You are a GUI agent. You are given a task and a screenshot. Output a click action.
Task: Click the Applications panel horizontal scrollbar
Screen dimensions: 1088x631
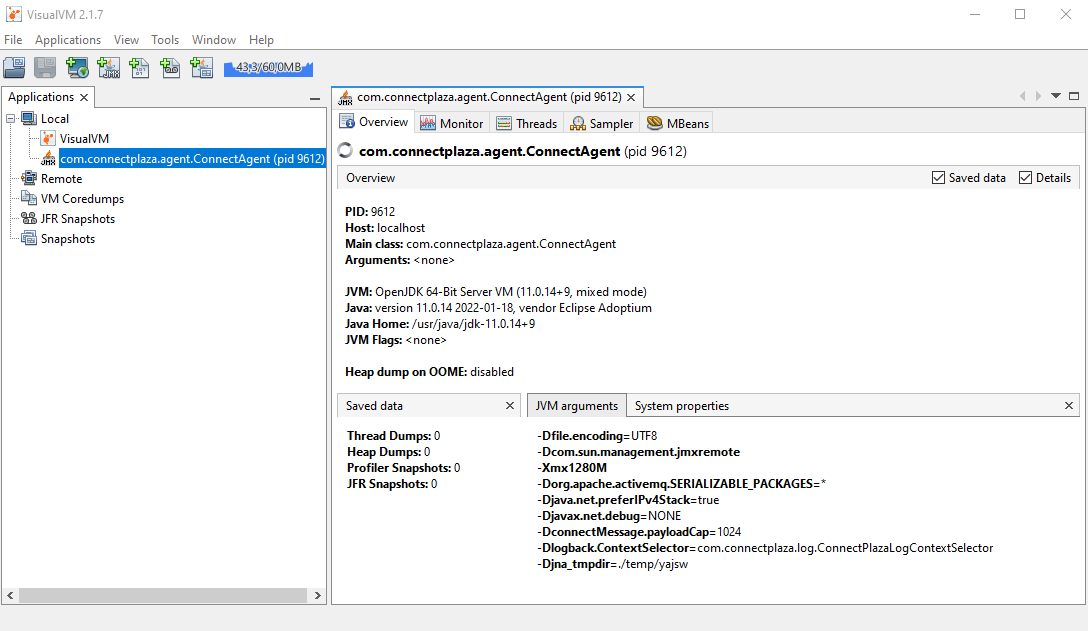[x=160, y=595]
